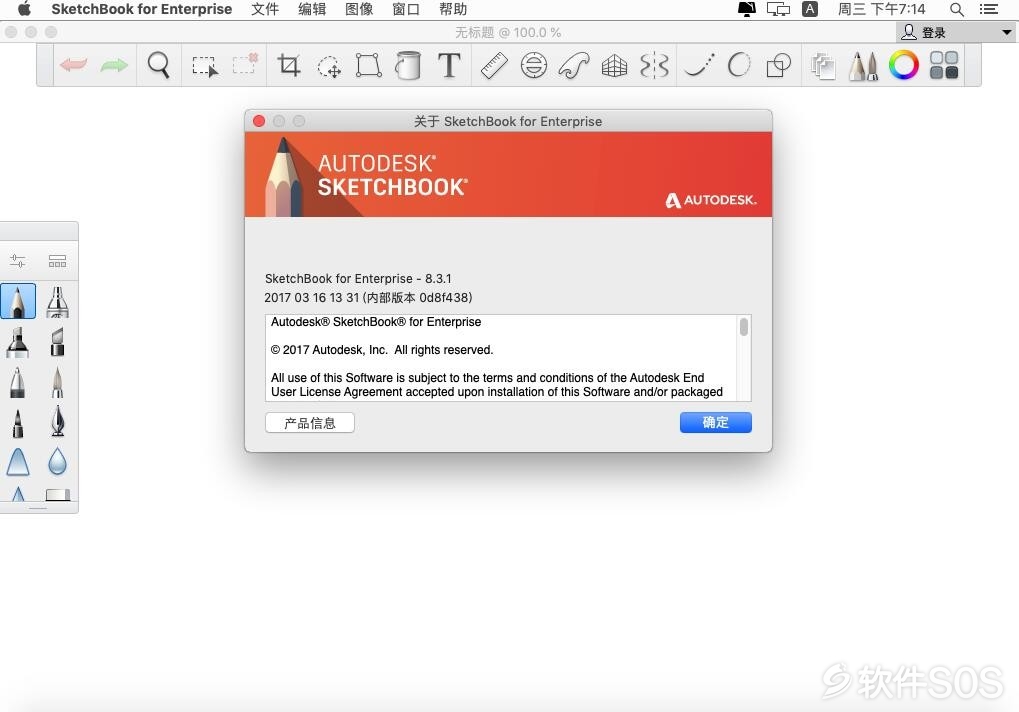The height and width of the screenshot is (712, 1019).
Task: Select the Pencil brush in palette
Action: [x=18, y=301]
